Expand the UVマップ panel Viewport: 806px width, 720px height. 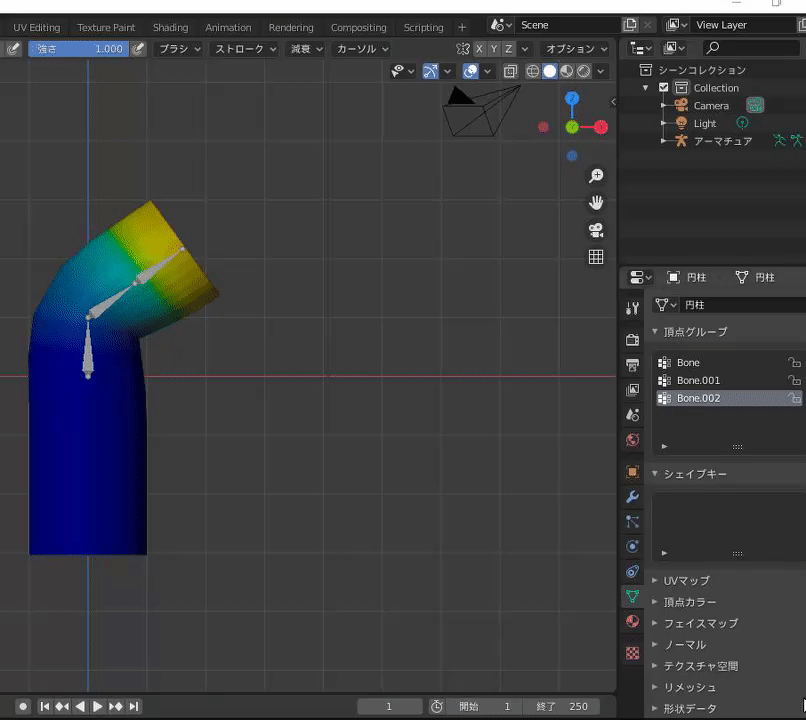[686, 581]
